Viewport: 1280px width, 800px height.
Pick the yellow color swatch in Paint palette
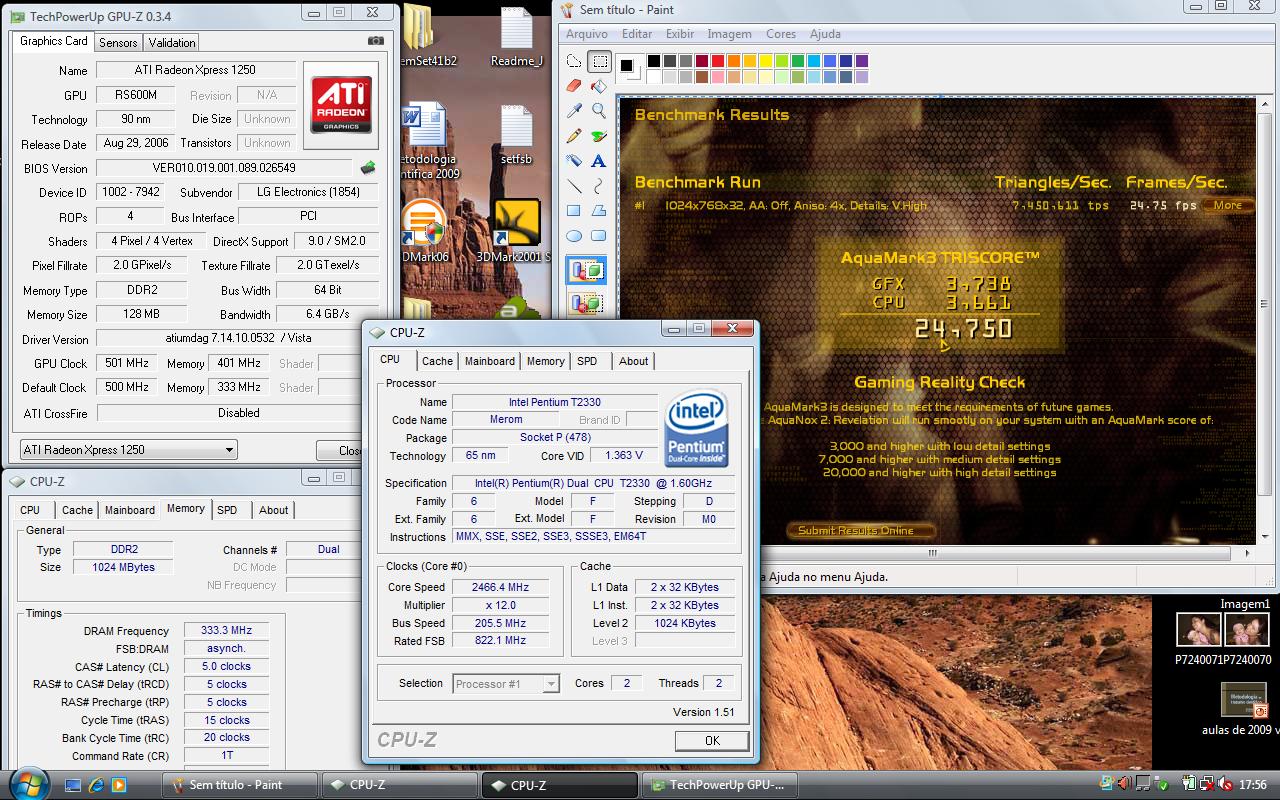(766, 61)
